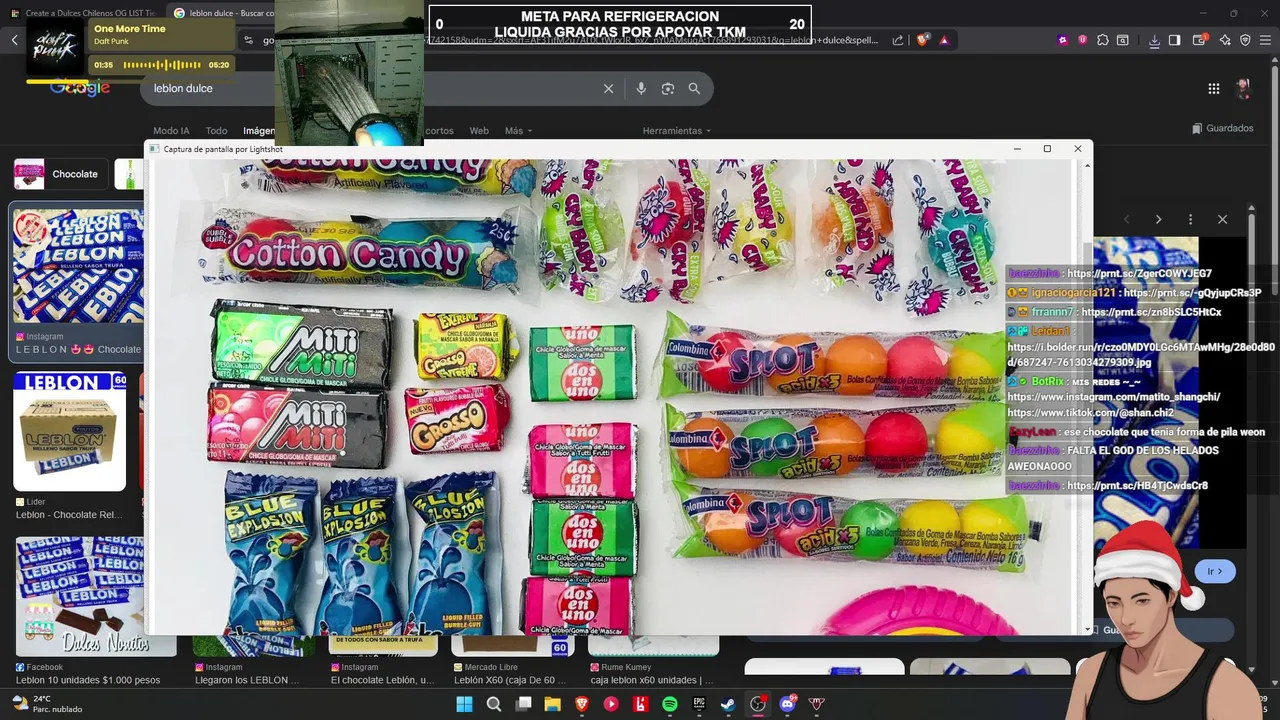Click the browser back arrow
1280x720 pixels.
click(15, 40)
